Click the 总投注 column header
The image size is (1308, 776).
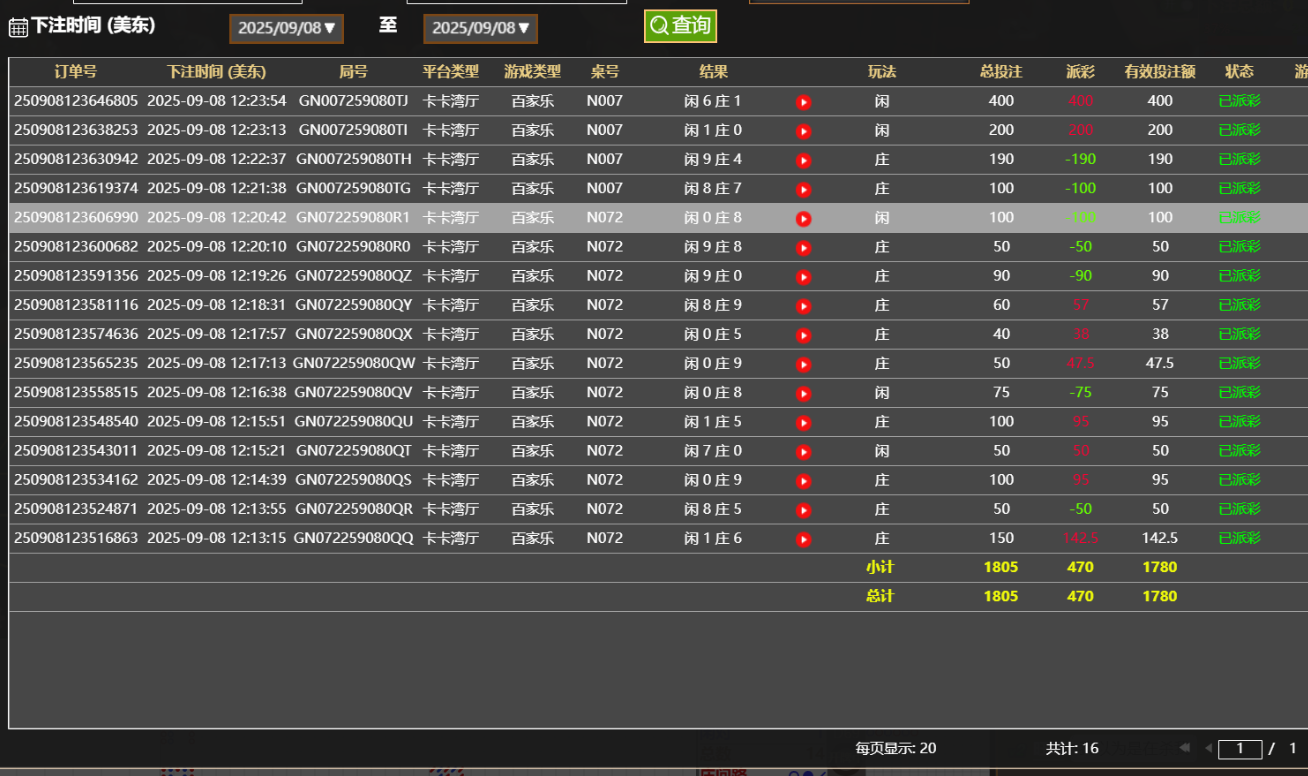pos(1000,72)
